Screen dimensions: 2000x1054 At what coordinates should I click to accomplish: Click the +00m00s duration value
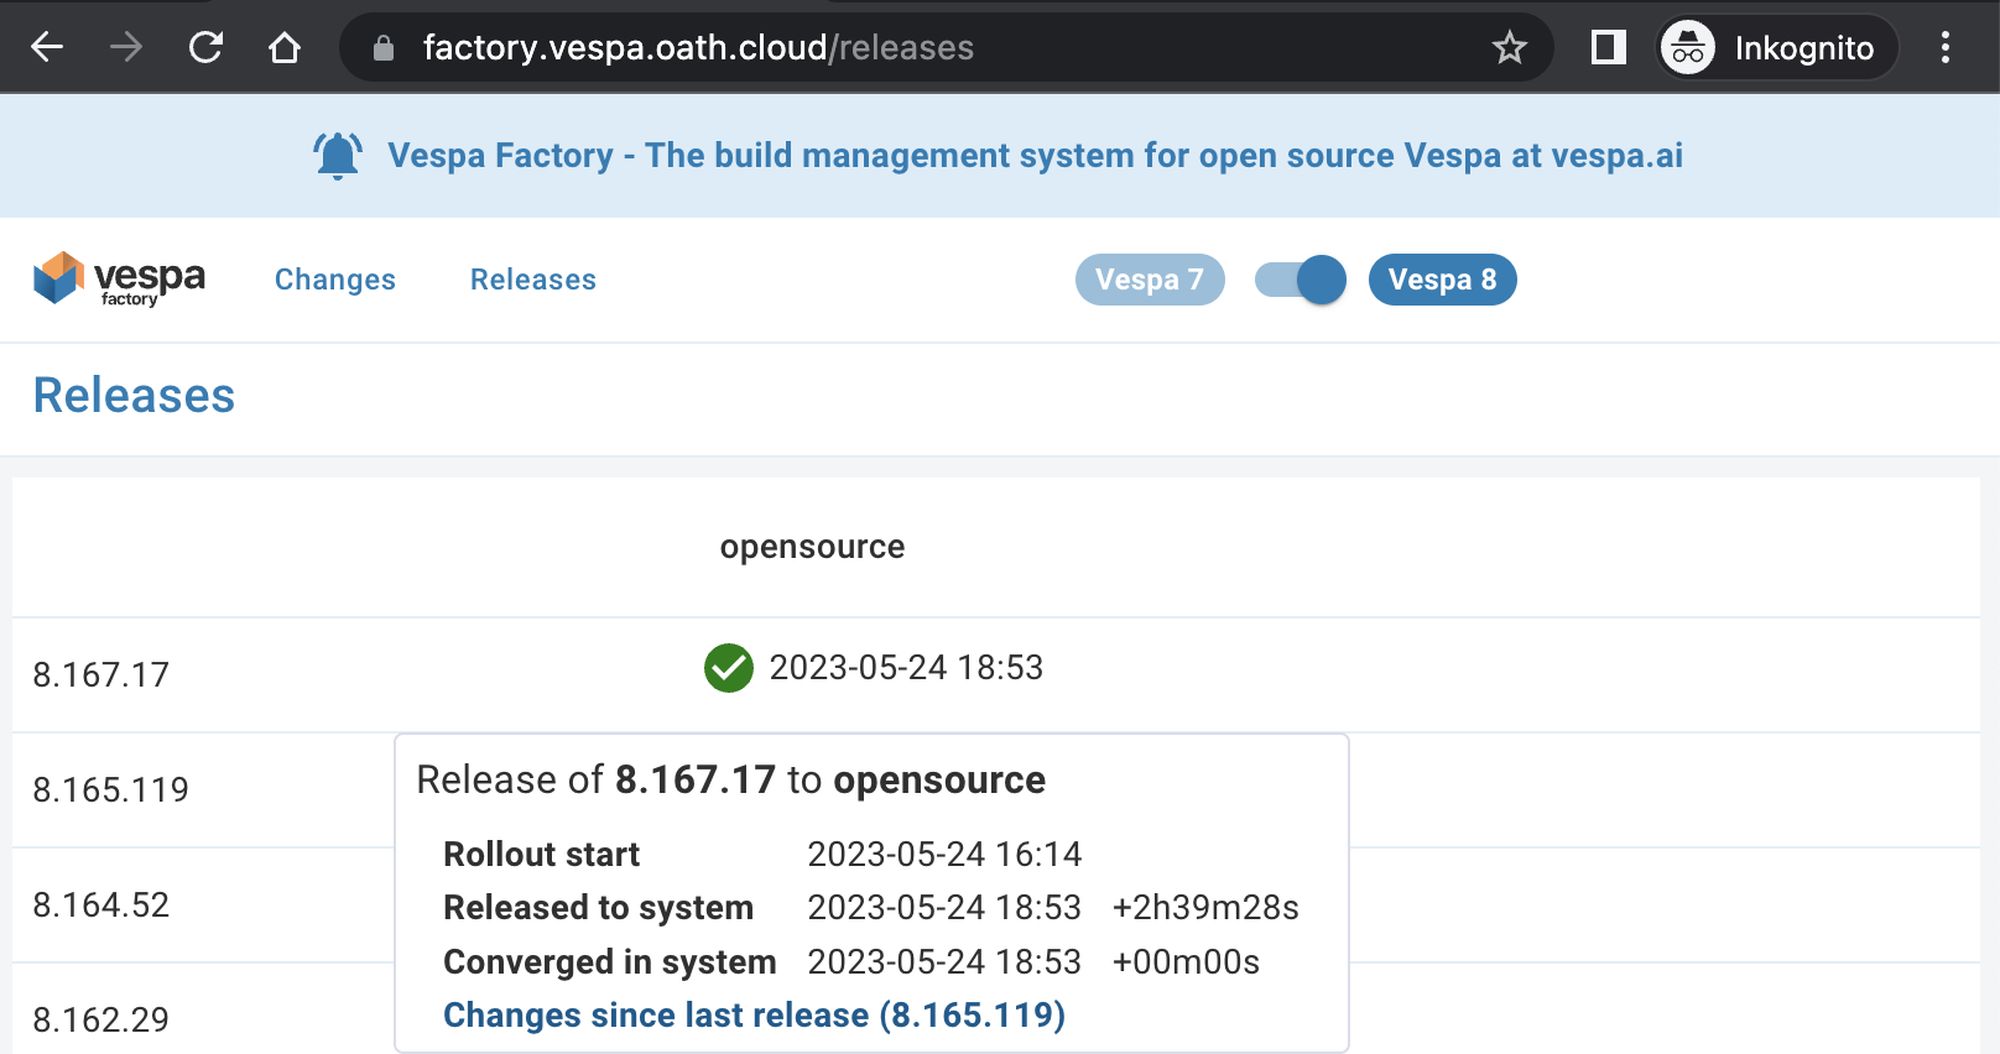coord(1186,961)
